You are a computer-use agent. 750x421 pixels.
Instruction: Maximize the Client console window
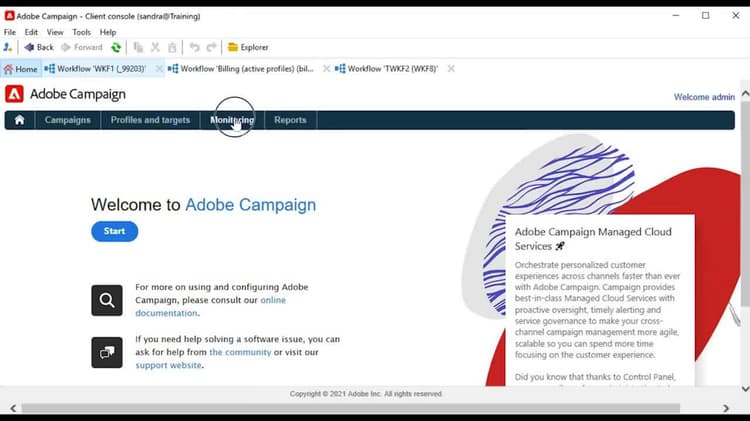pos(706,16)
